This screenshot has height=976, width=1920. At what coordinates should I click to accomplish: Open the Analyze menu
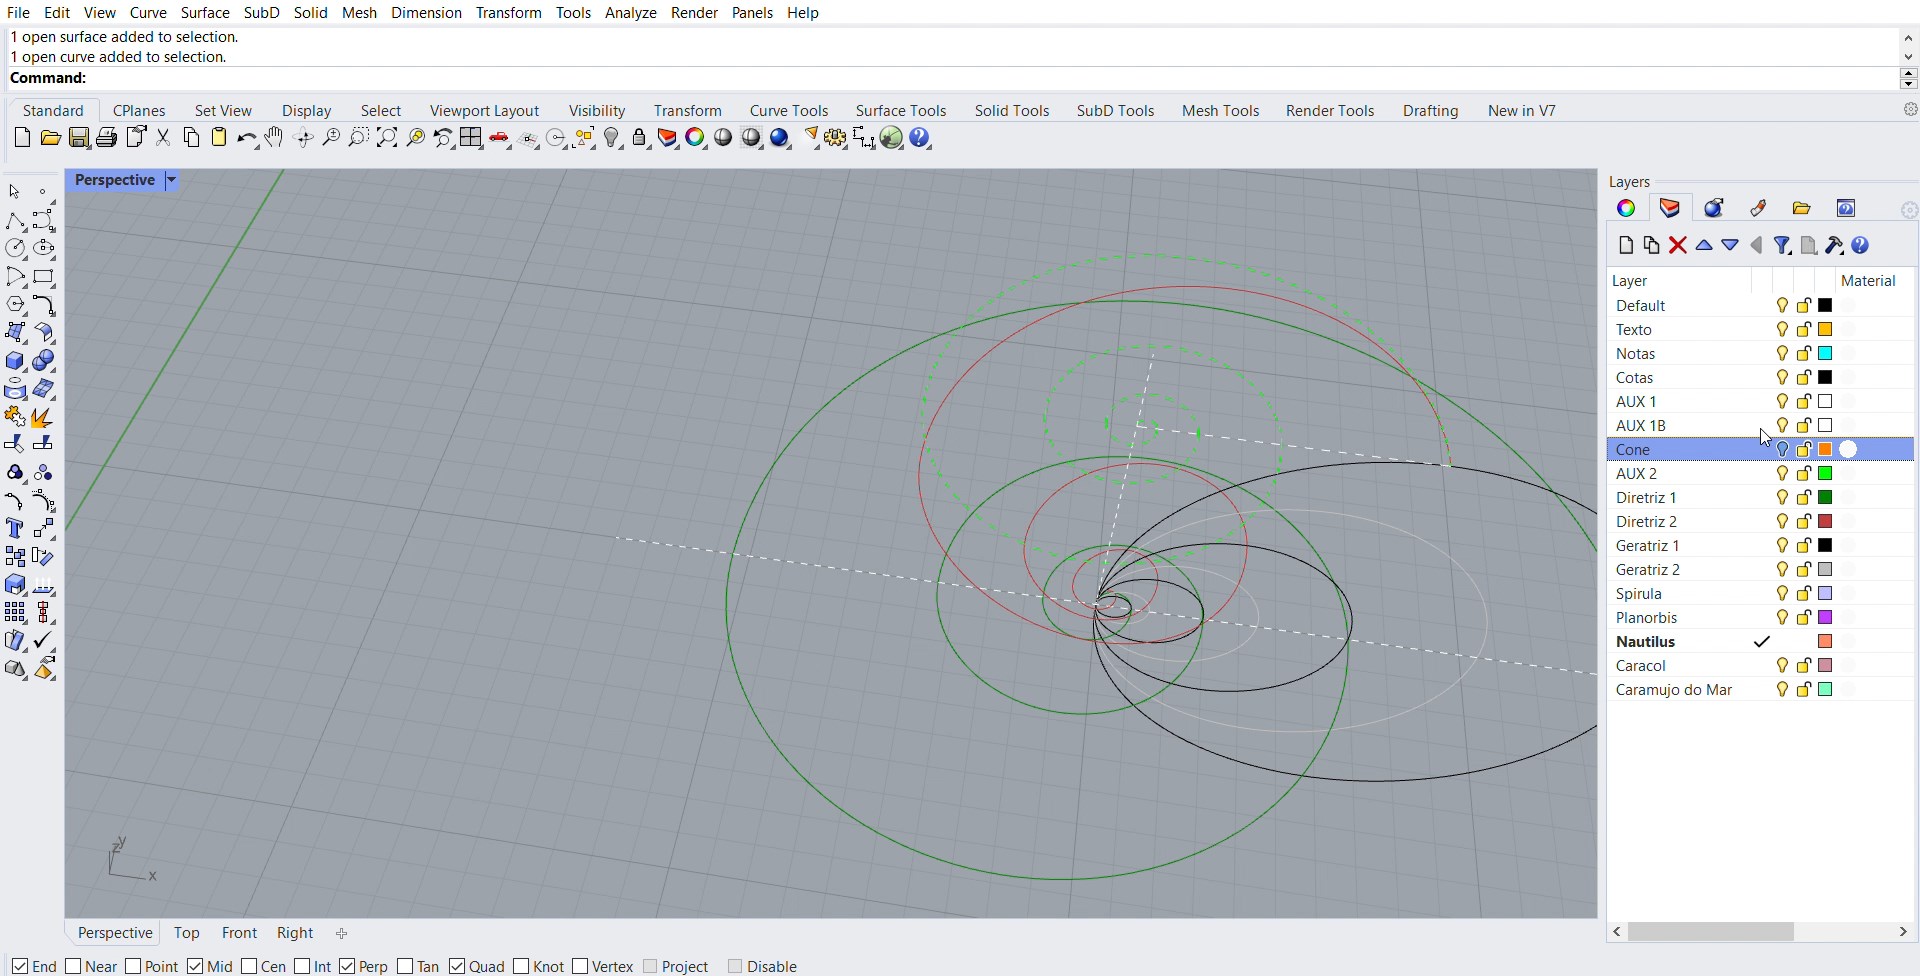pyautogui.click(x=631, y=13)
